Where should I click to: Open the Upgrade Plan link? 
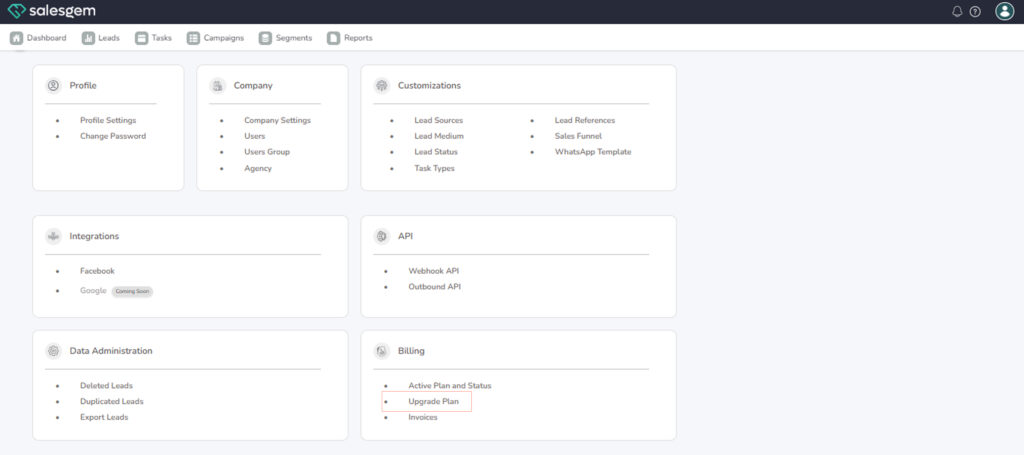coord(433,401)
